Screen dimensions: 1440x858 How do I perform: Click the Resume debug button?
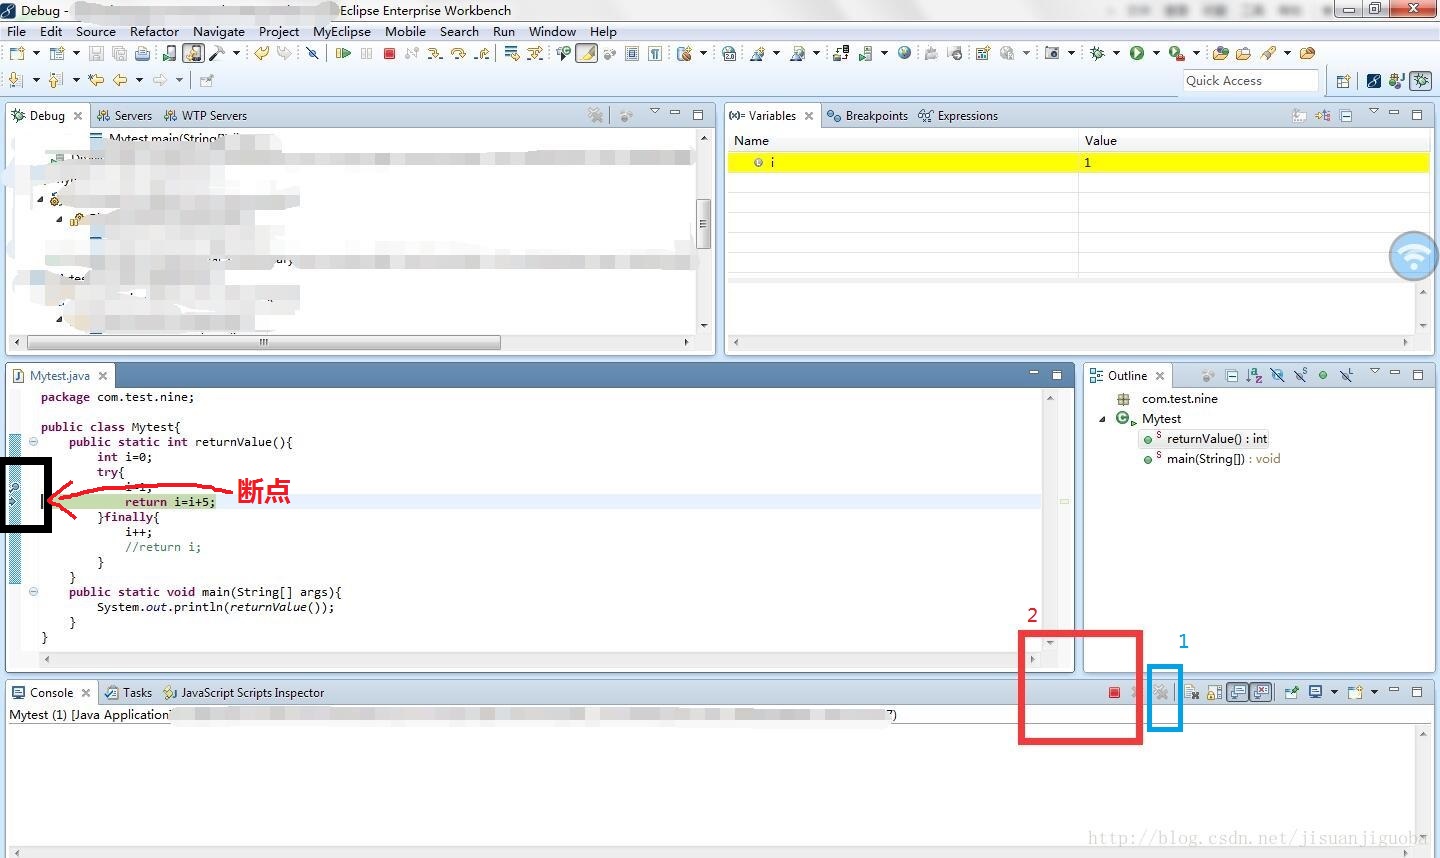(344, 53)
